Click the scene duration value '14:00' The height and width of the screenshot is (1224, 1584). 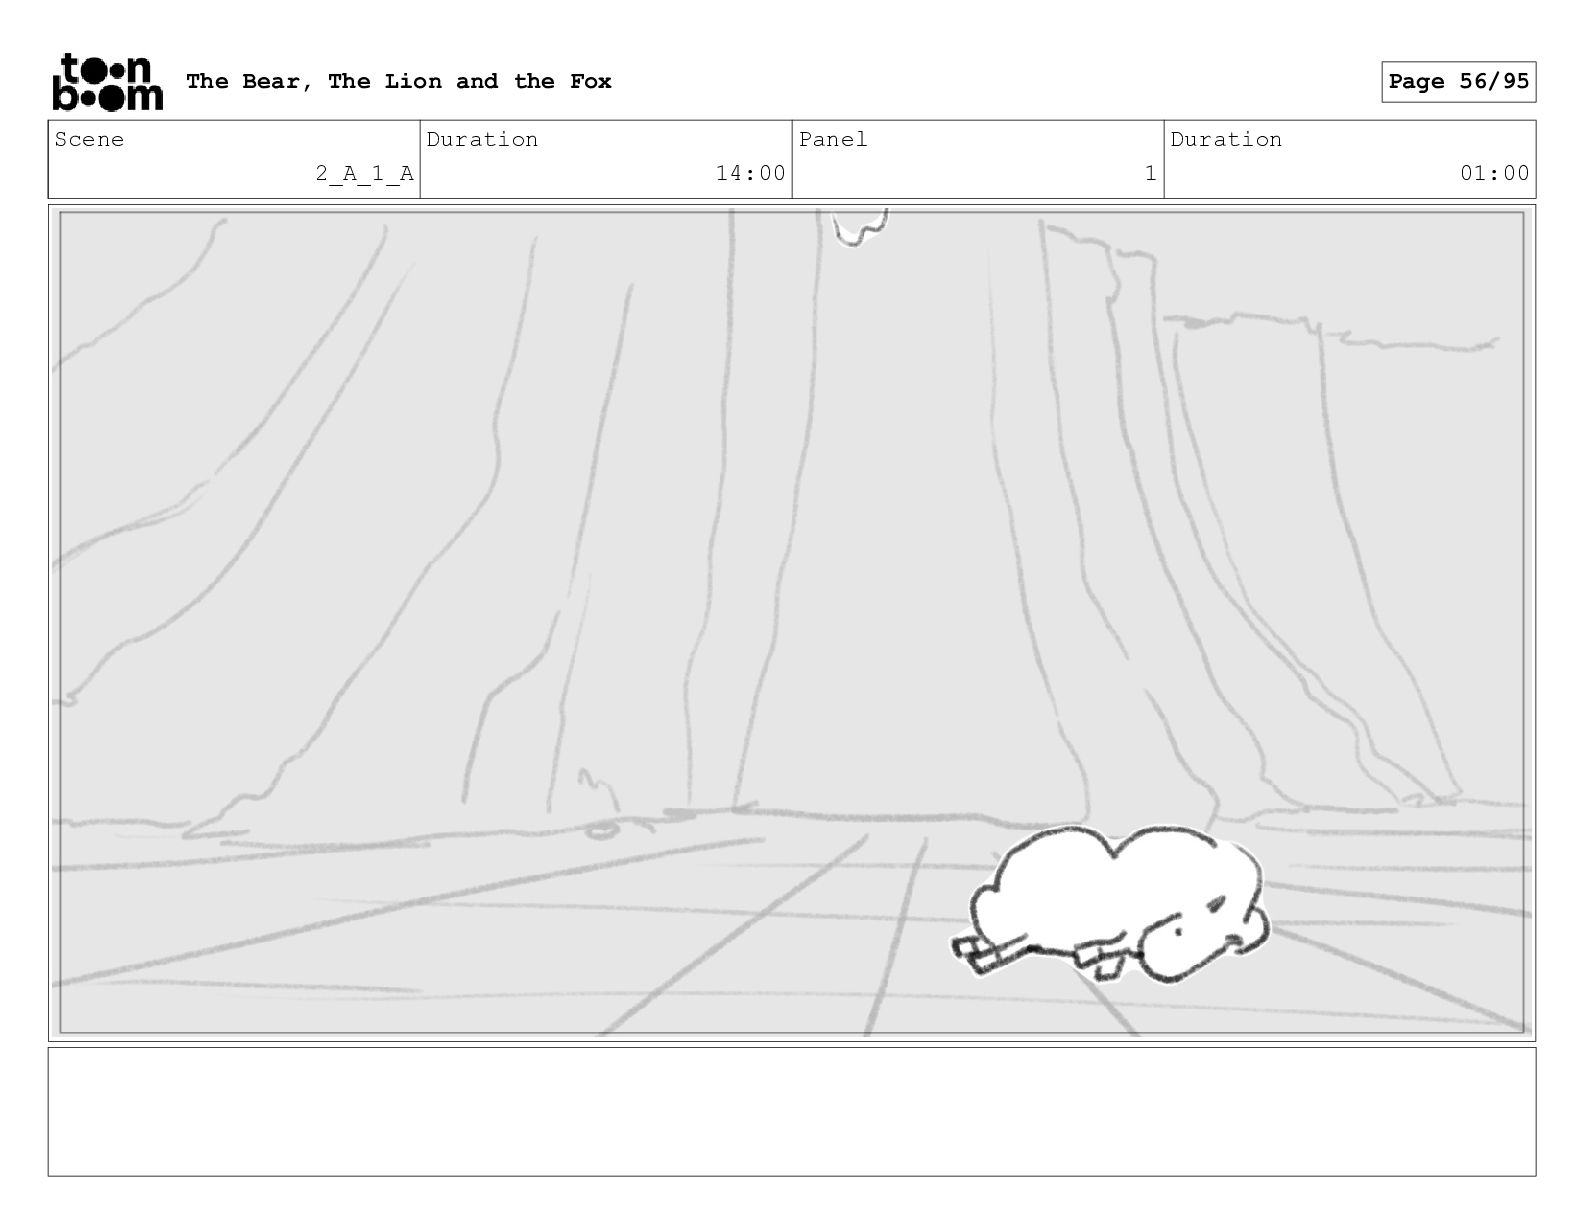point(751,174)
